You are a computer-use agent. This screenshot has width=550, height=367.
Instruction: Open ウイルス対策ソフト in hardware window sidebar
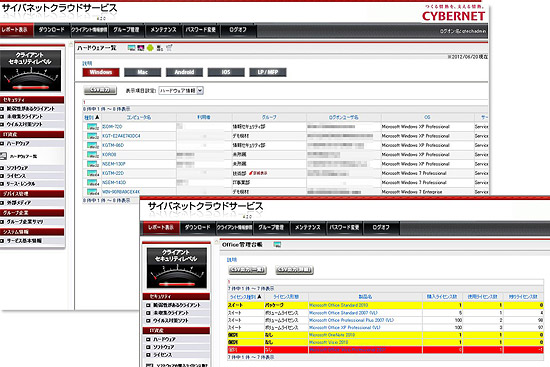point(25,125)
